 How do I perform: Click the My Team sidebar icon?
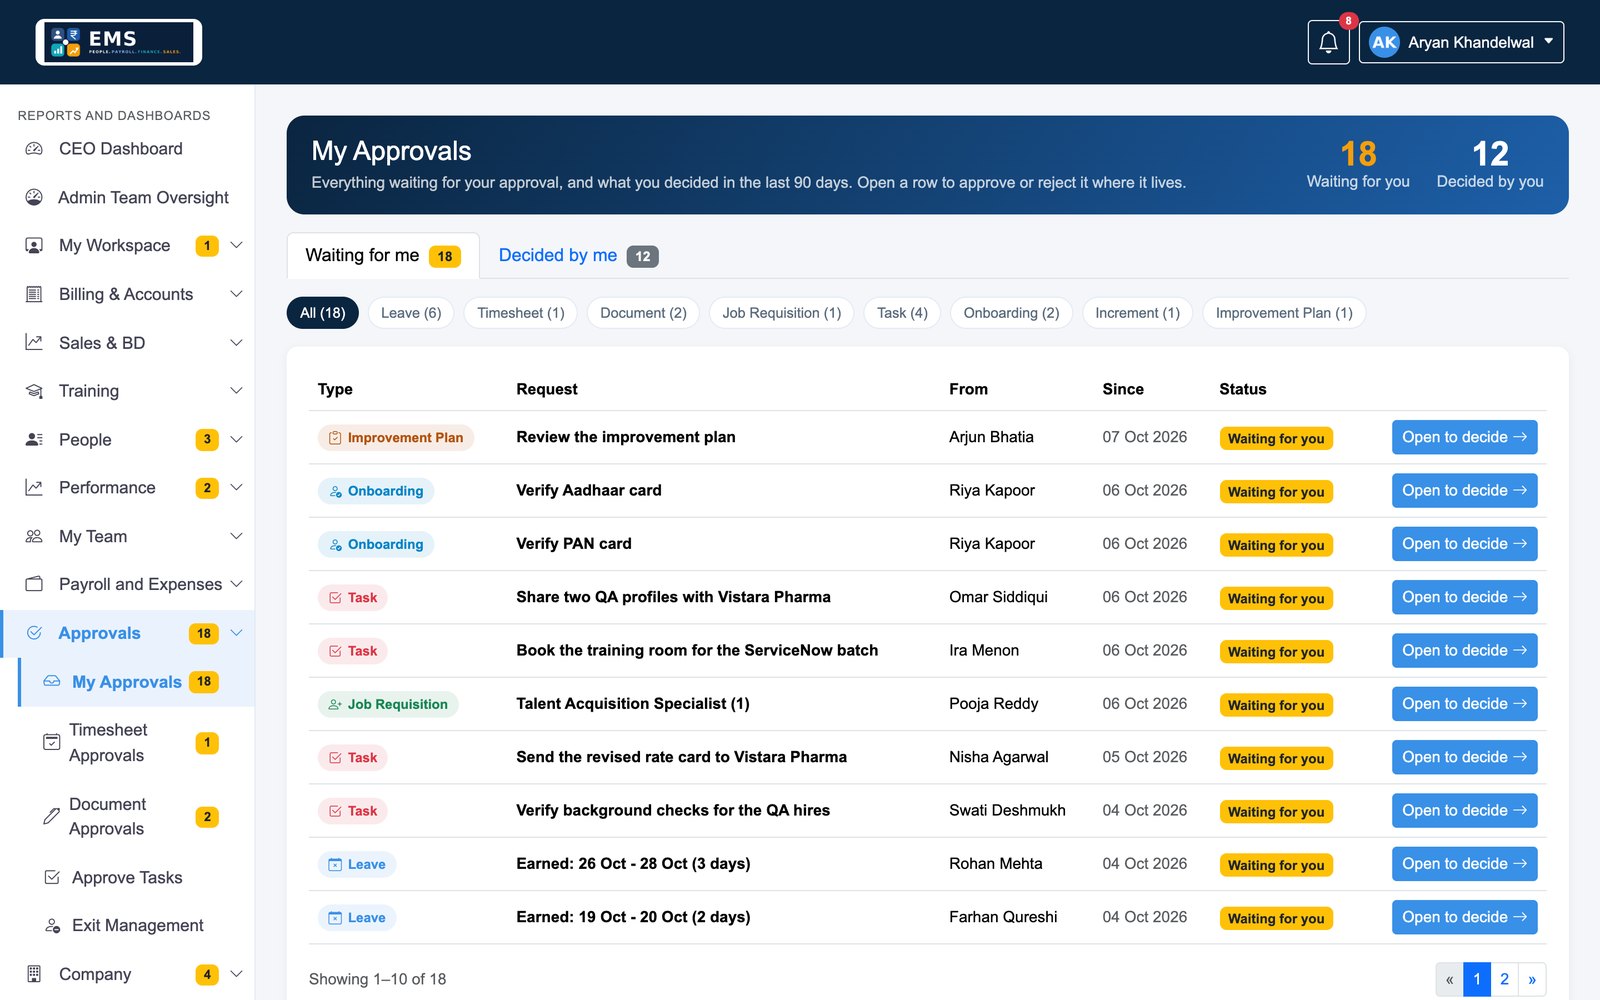coord(34,537)
